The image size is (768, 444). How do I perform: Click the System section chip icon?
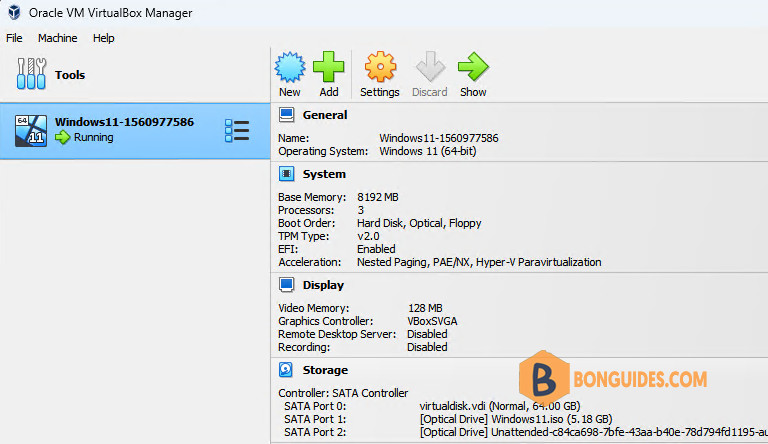tap(287, 174)
